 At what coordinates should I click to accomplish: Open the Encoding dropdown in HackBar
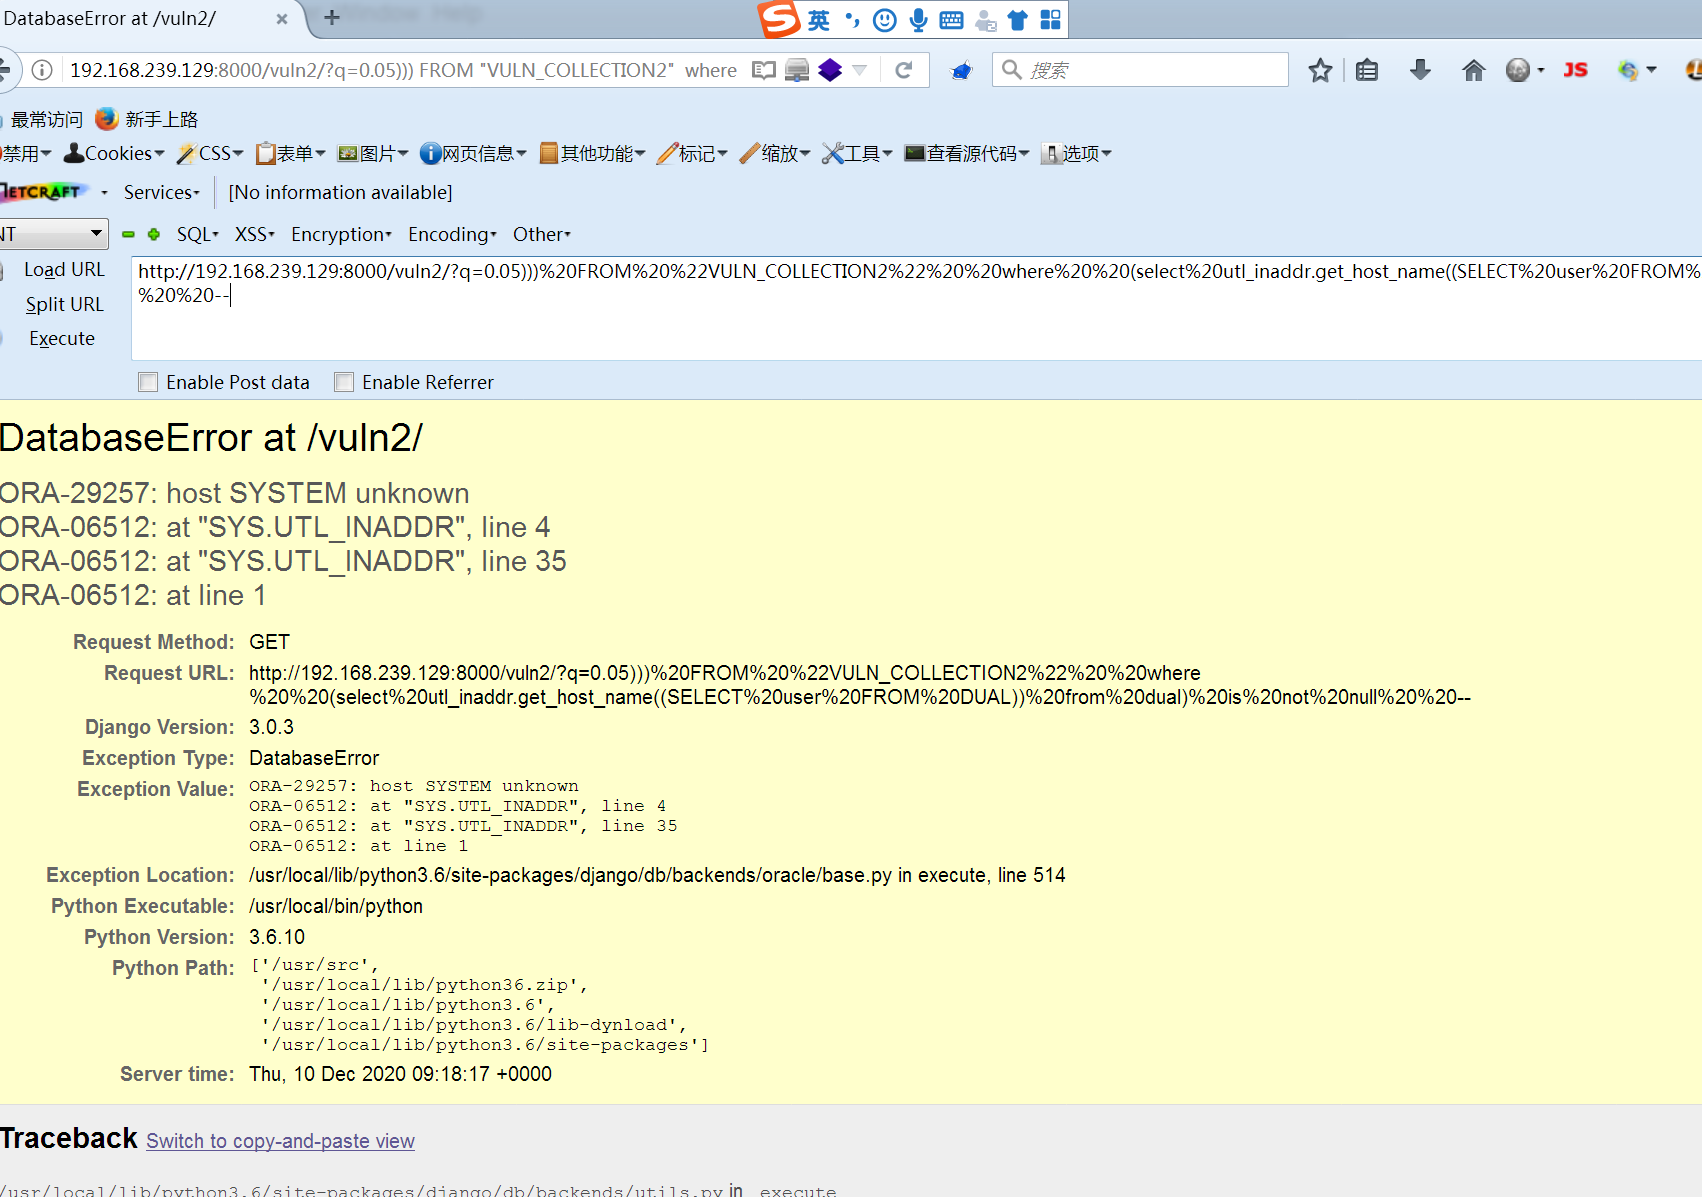click(451, 234)
